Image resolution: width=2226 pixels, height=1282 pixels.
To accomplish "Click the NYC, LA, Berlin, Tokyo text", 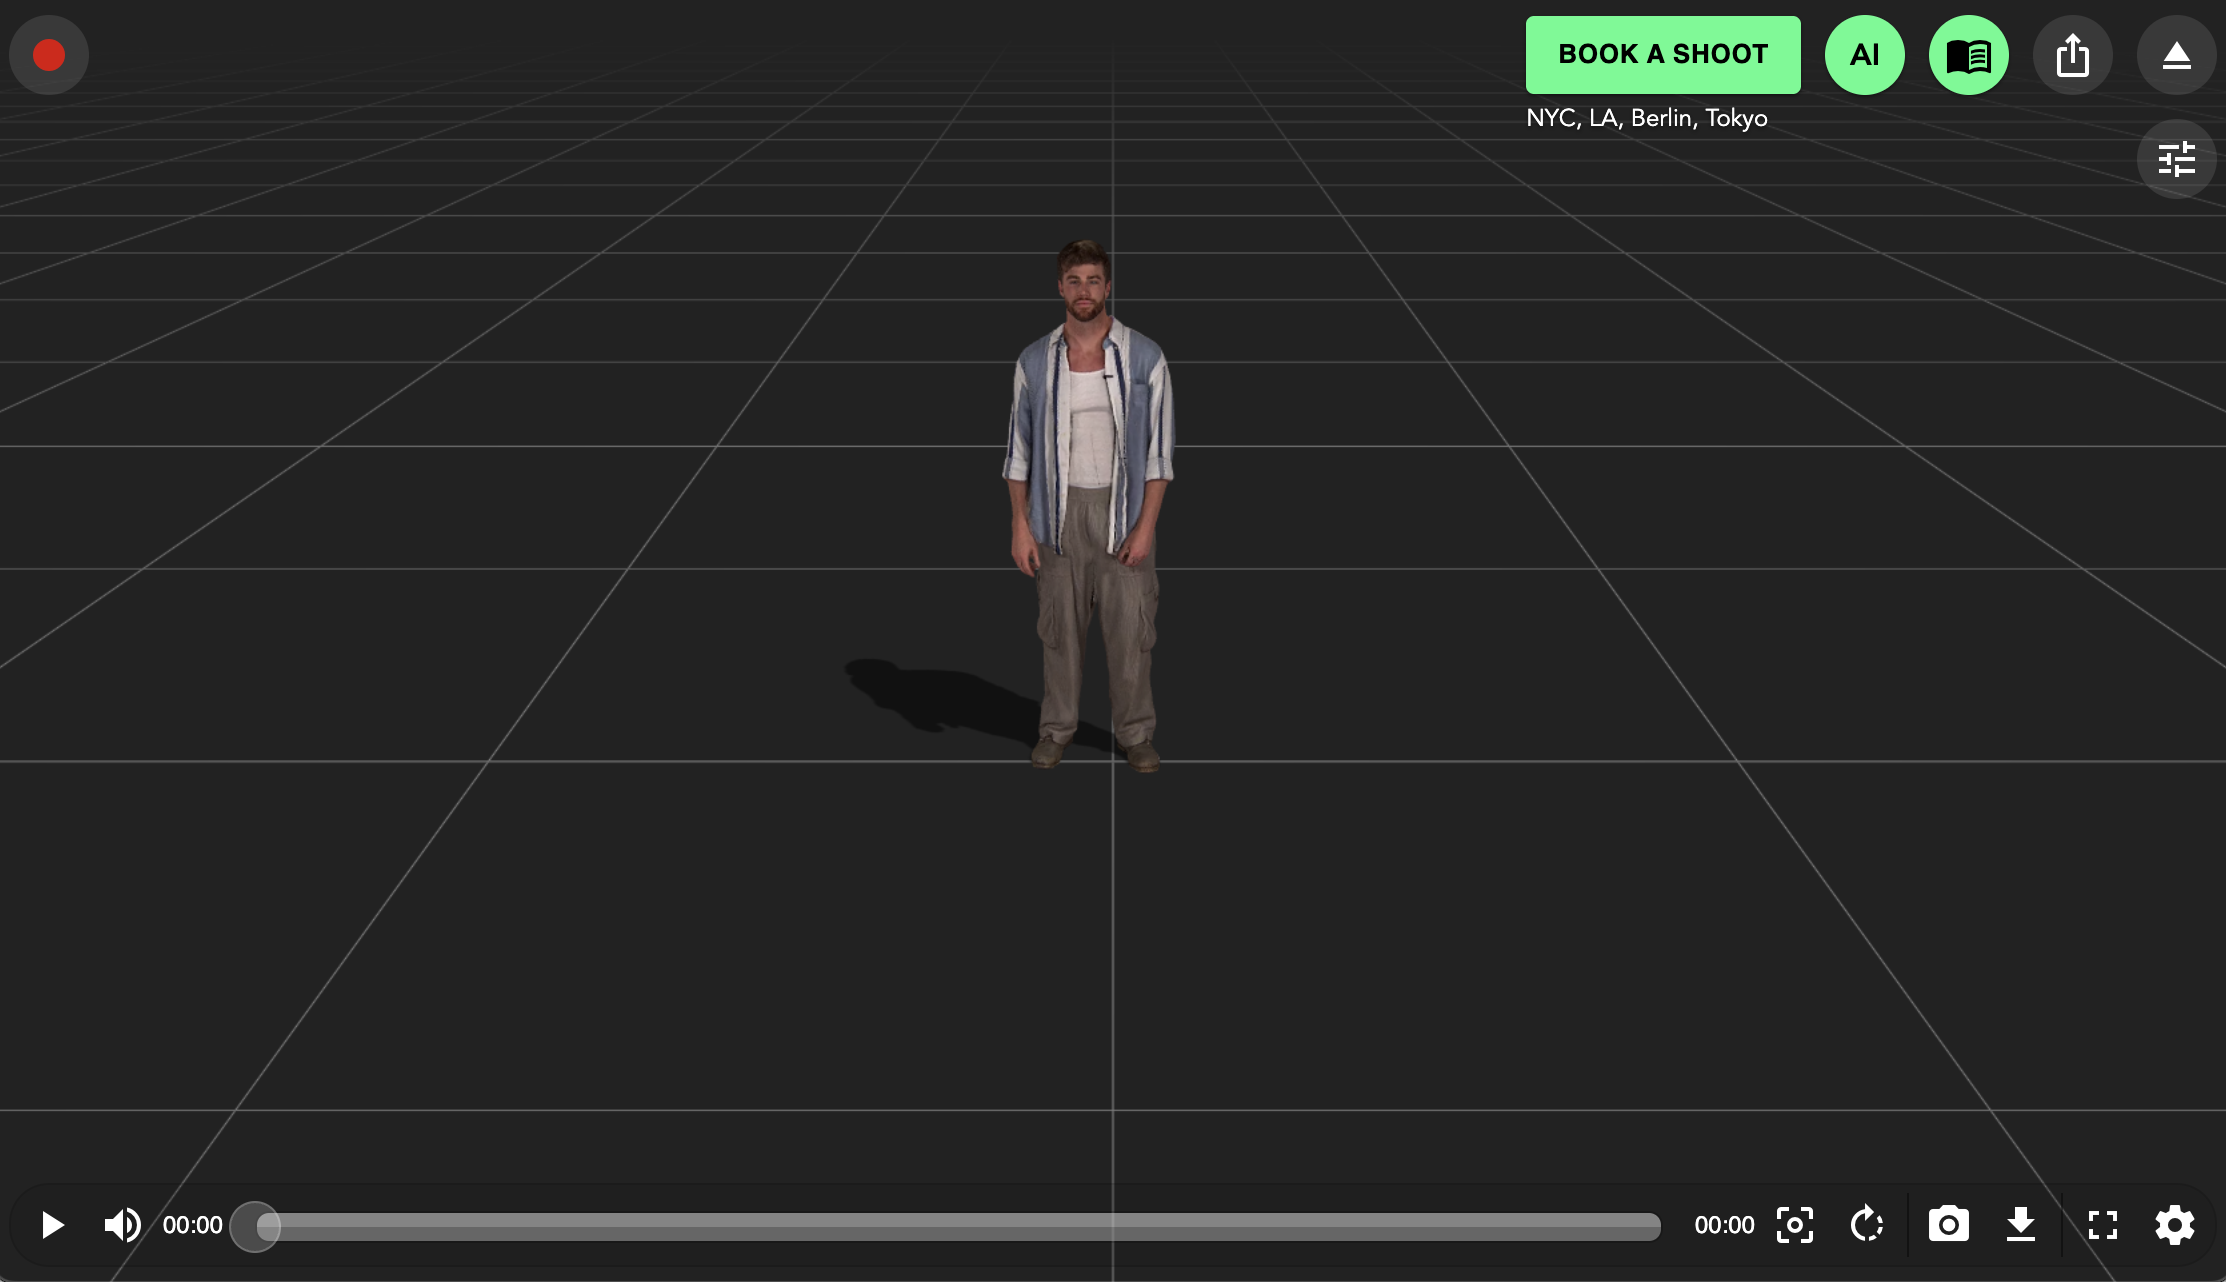I will 1646,118.
